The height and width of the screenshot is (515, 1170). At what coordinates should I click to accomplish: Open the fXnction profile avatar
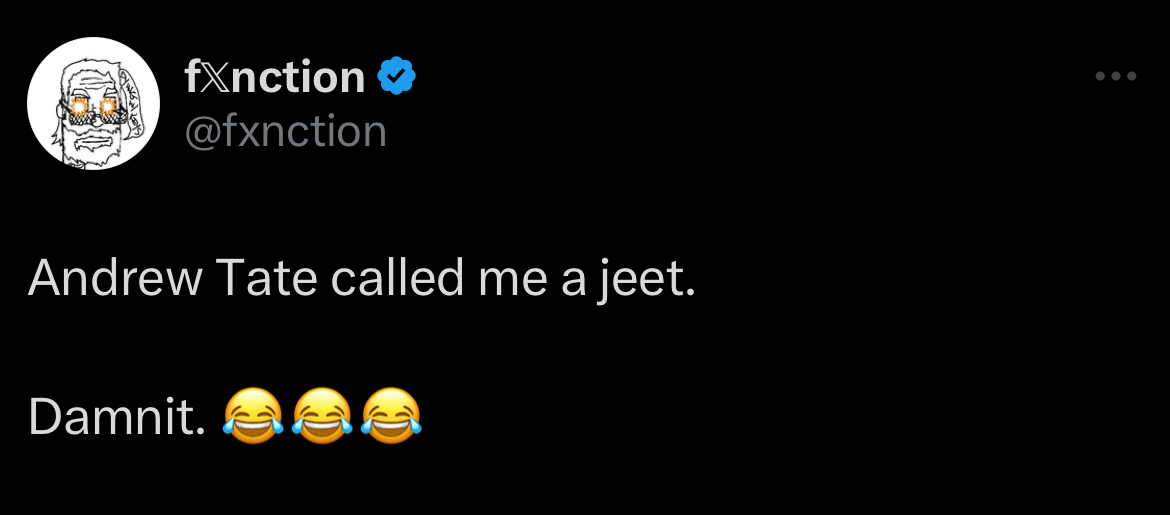[93, 104]
